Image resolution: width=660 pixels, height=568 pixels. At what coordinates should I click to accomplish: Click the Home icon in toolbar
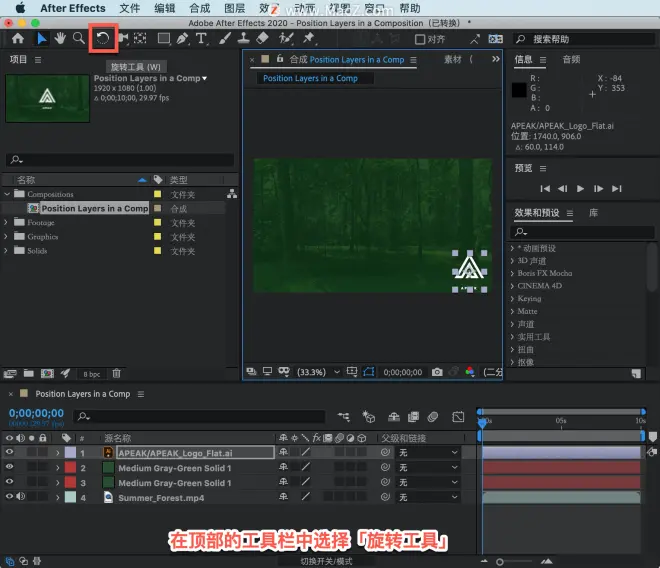(x=18, y=39)
